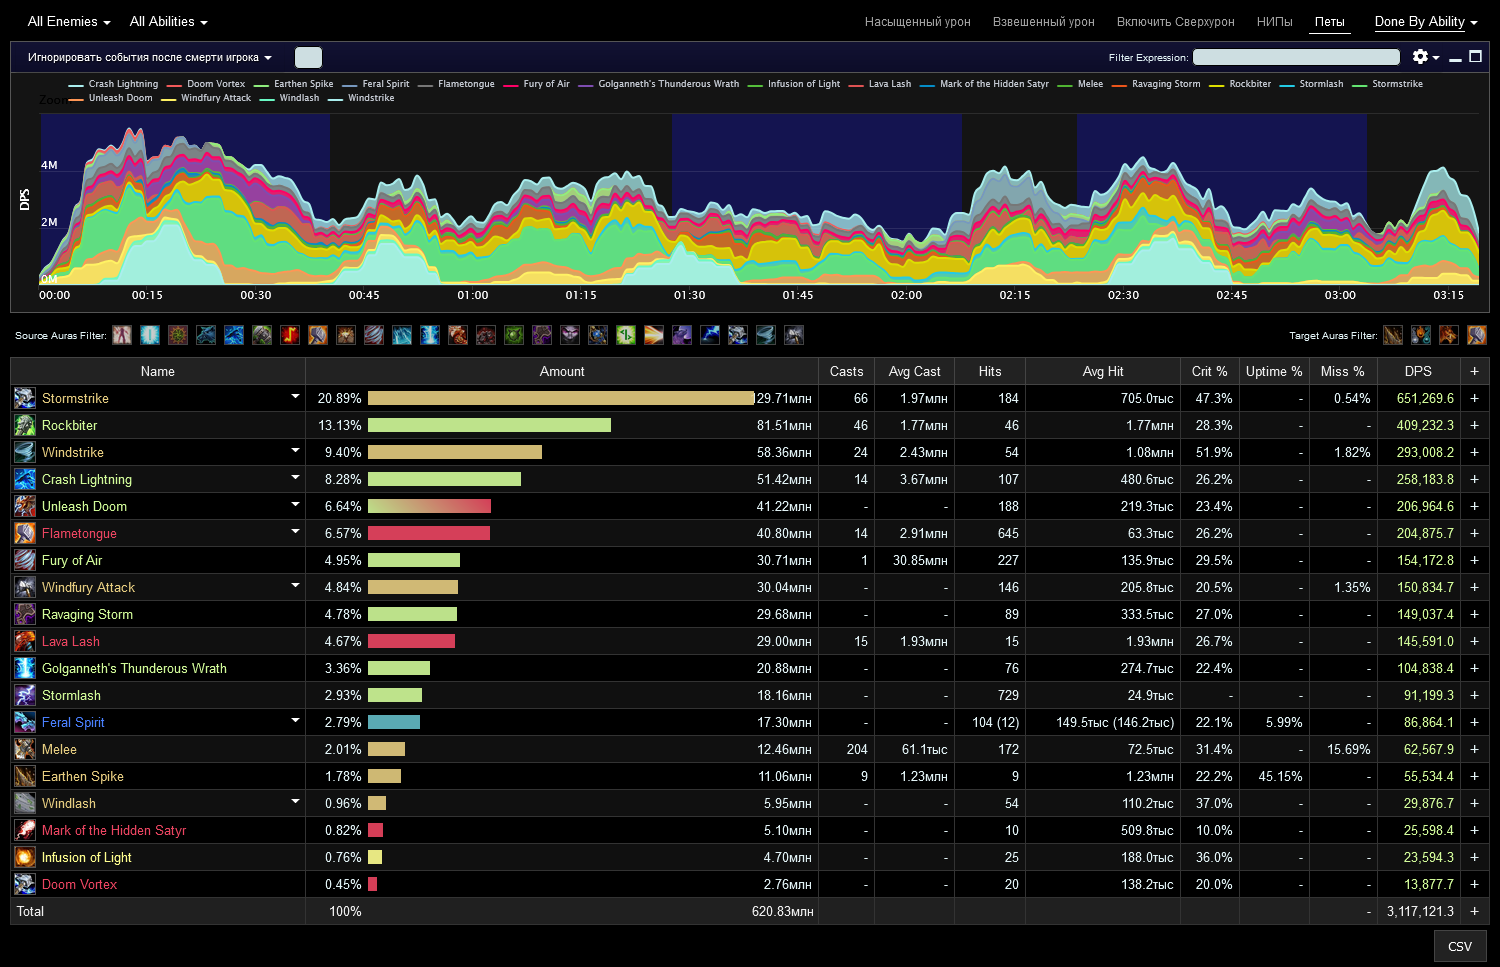
Task: Click the Filter Expression input field
Action: [1296, 57]
